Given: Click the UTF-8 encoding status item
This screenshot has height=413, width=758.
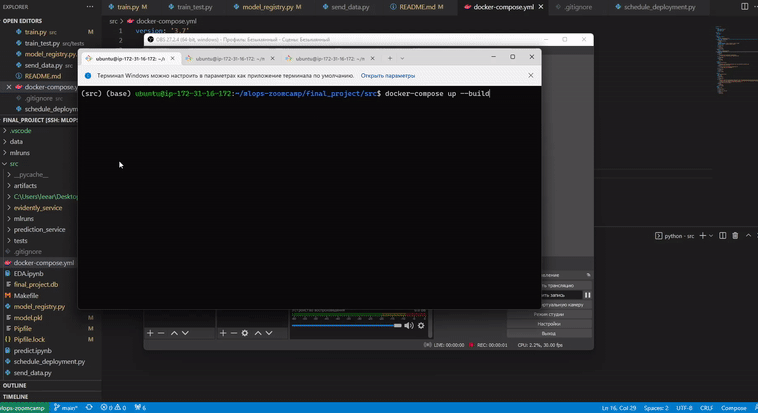Looking at the screenshot, I should point(684,408).
